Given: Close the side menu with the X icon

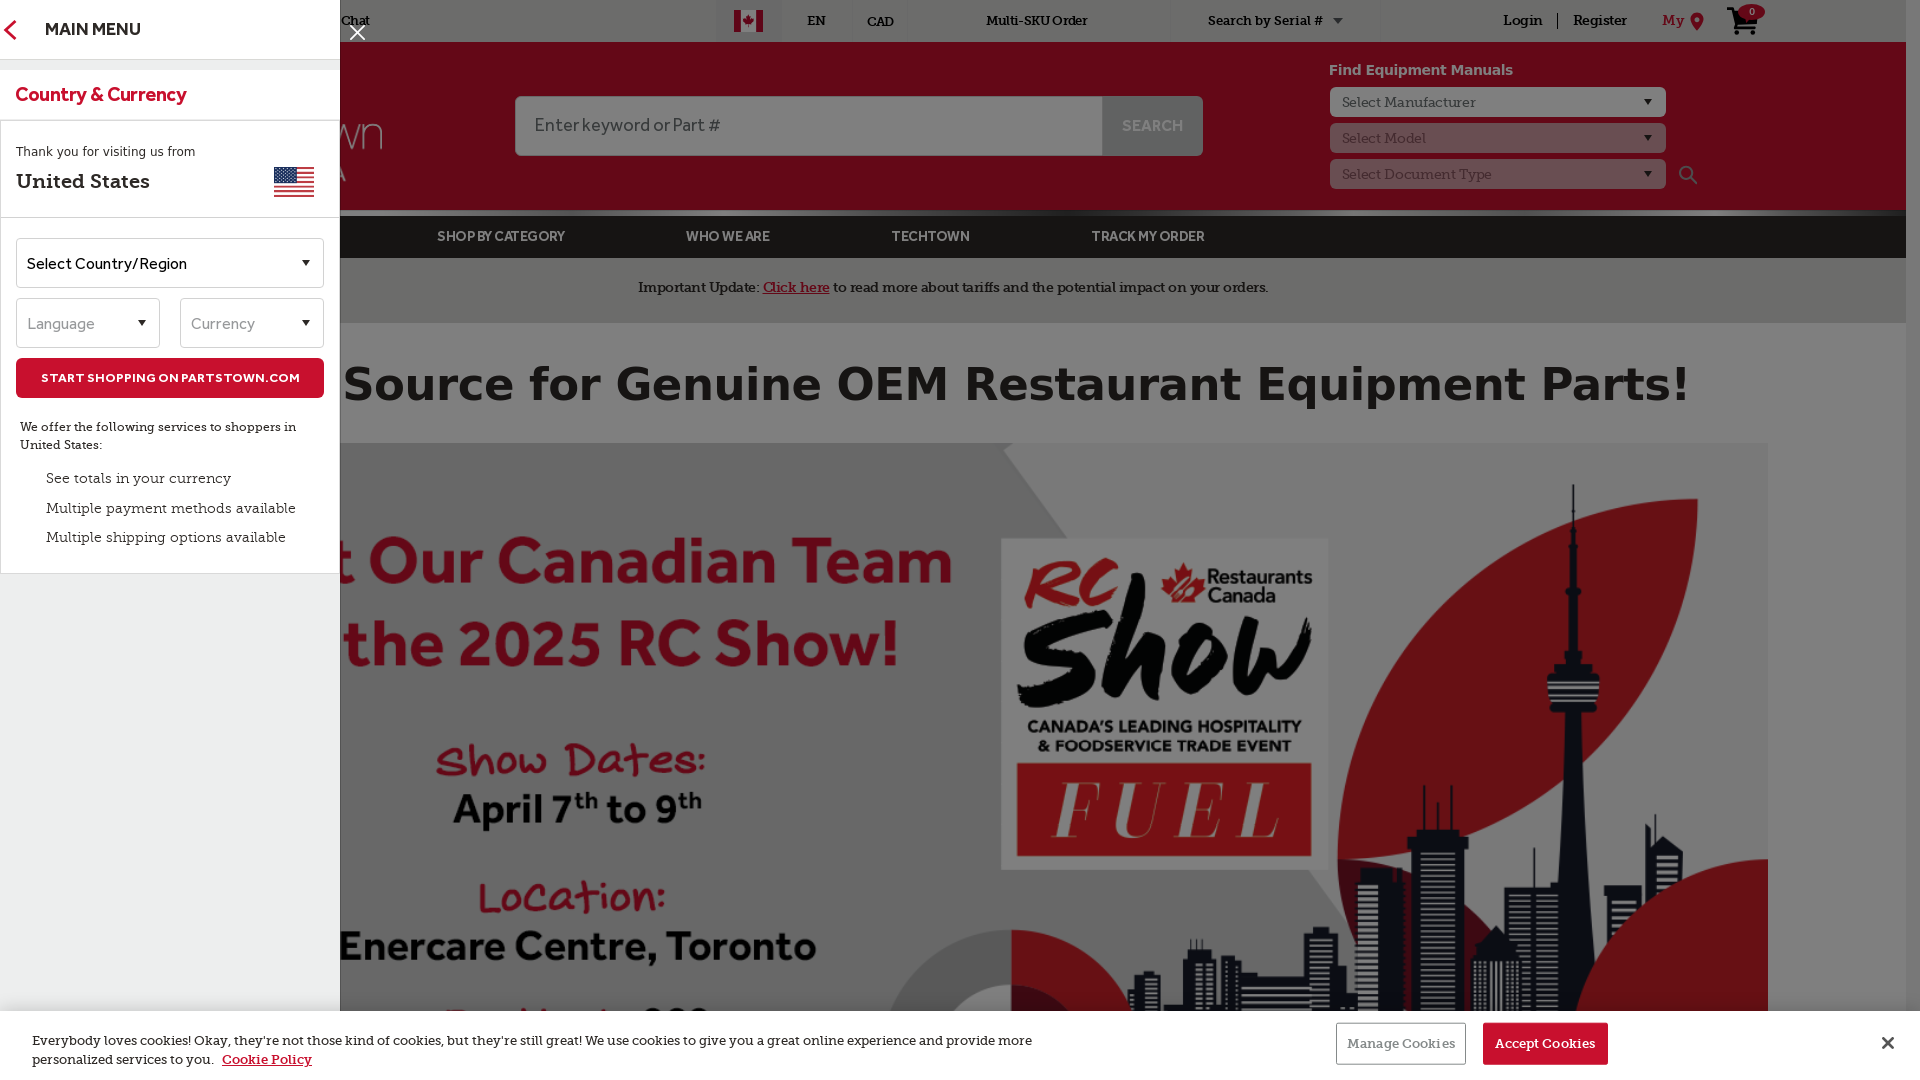Looking at the screenshot, I should tap(357, 33).
